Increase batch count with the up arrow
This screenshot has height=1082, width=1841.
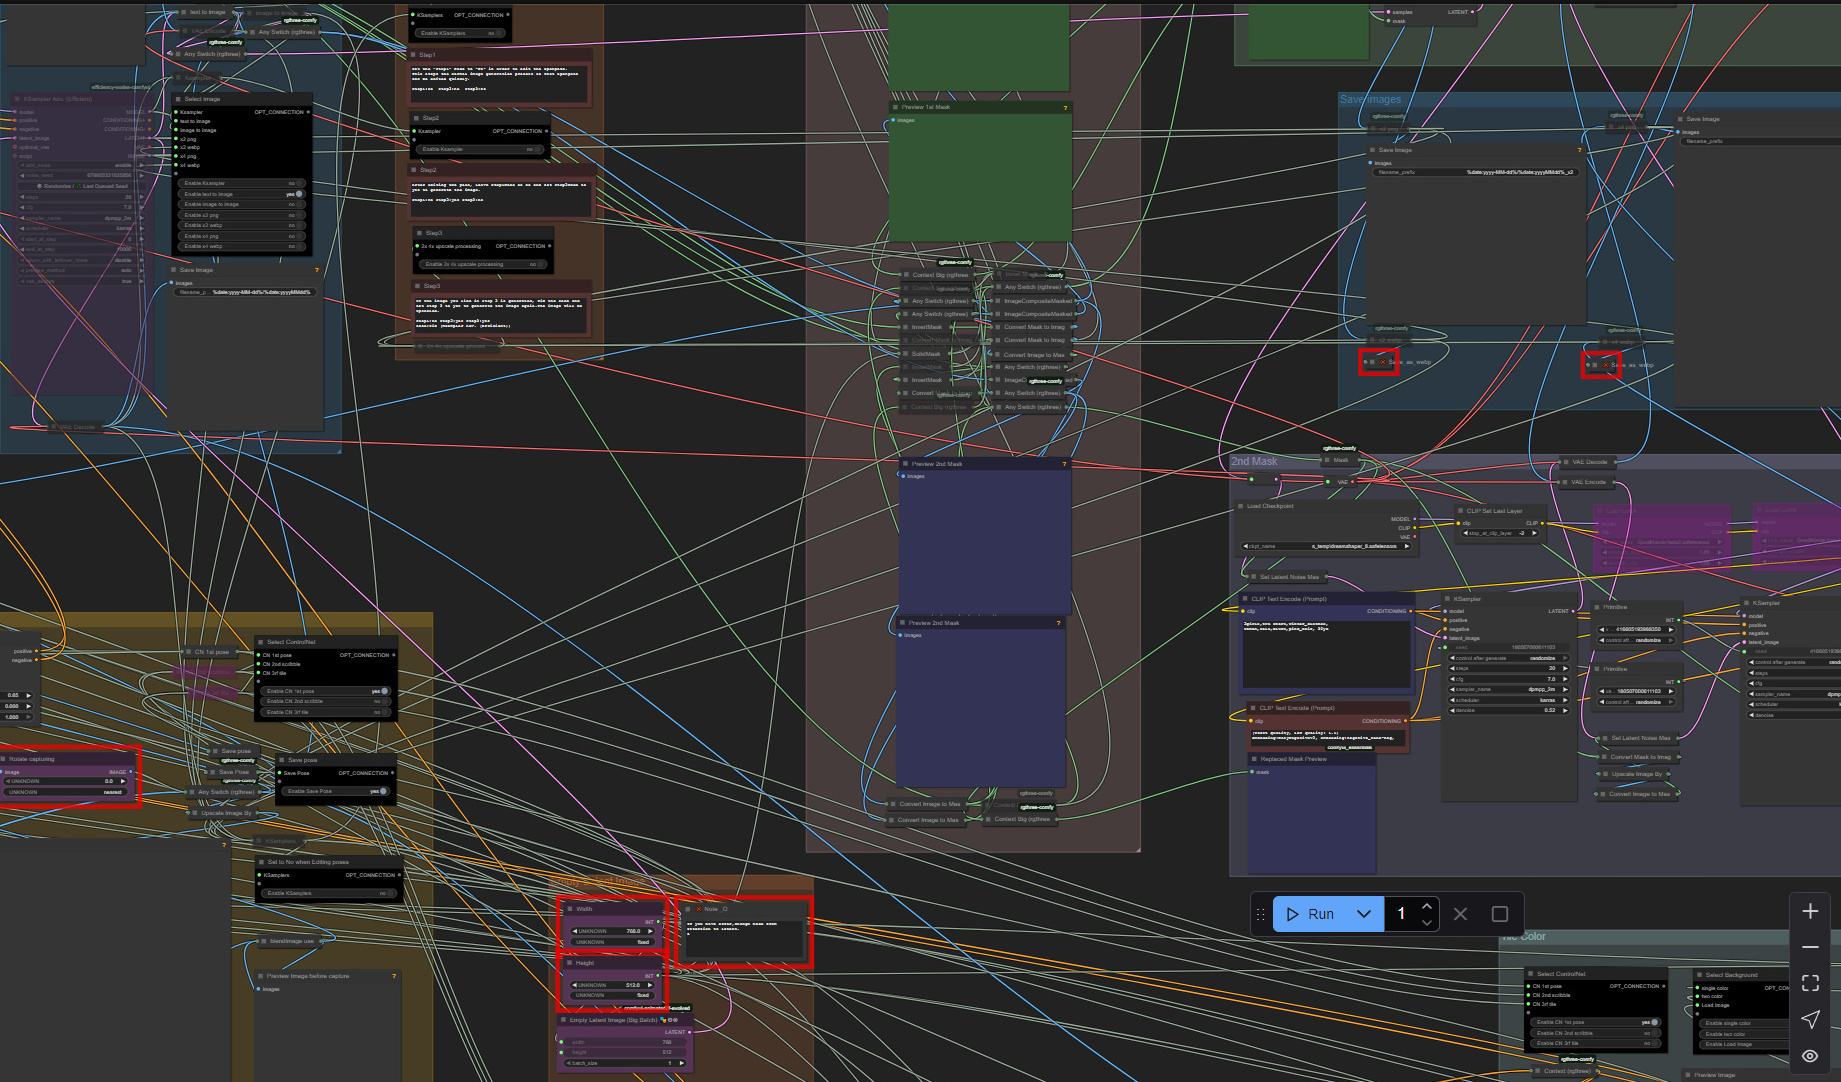pyautogui.click(x=1427, y=906)
